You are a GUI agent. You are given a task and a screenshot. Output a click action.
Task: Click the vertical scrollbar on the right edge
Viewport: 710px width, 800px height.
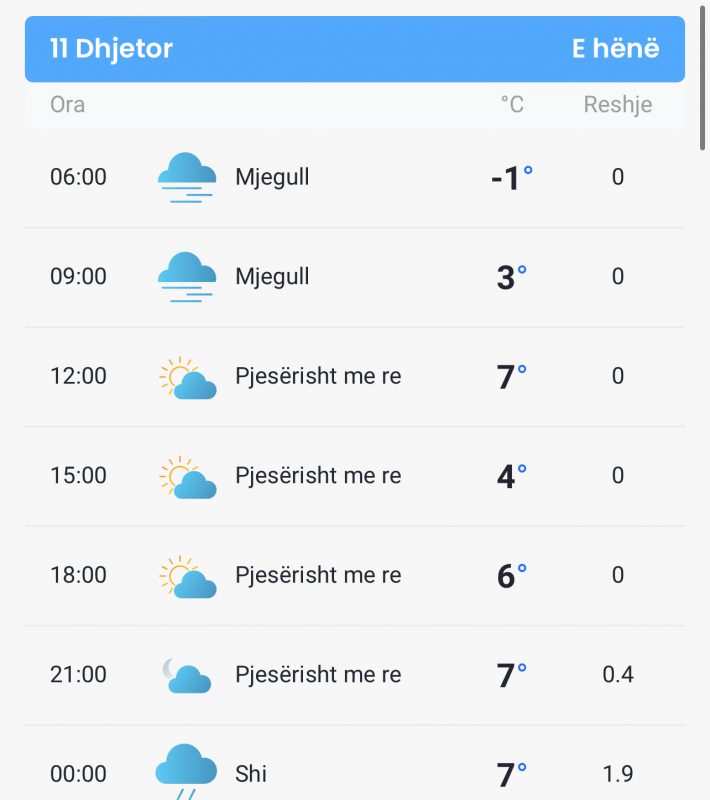703,79
